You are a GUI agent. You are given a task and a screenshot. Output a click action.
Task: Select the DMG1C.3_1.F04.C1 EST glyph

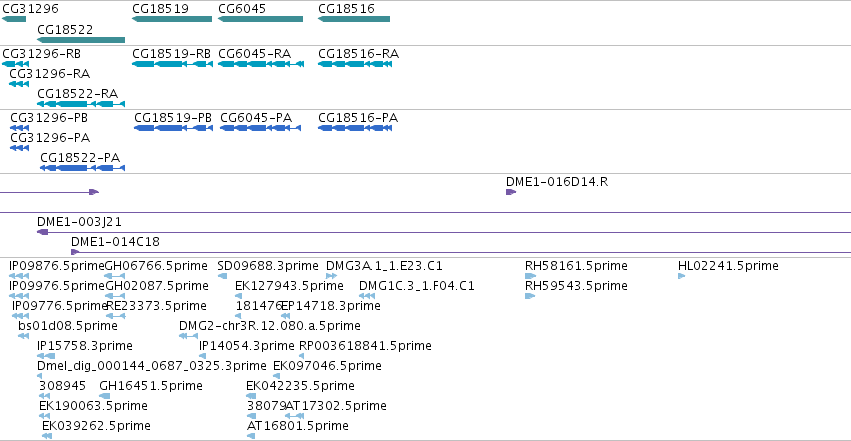(367, 296)
